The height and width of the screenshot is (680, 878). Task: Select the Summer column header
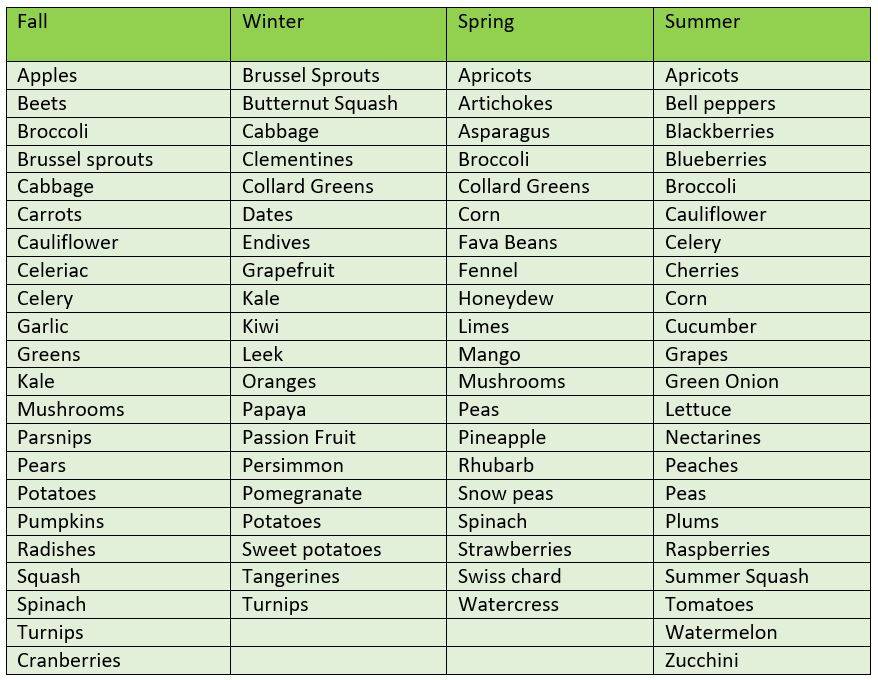click(x=762, y=35)
